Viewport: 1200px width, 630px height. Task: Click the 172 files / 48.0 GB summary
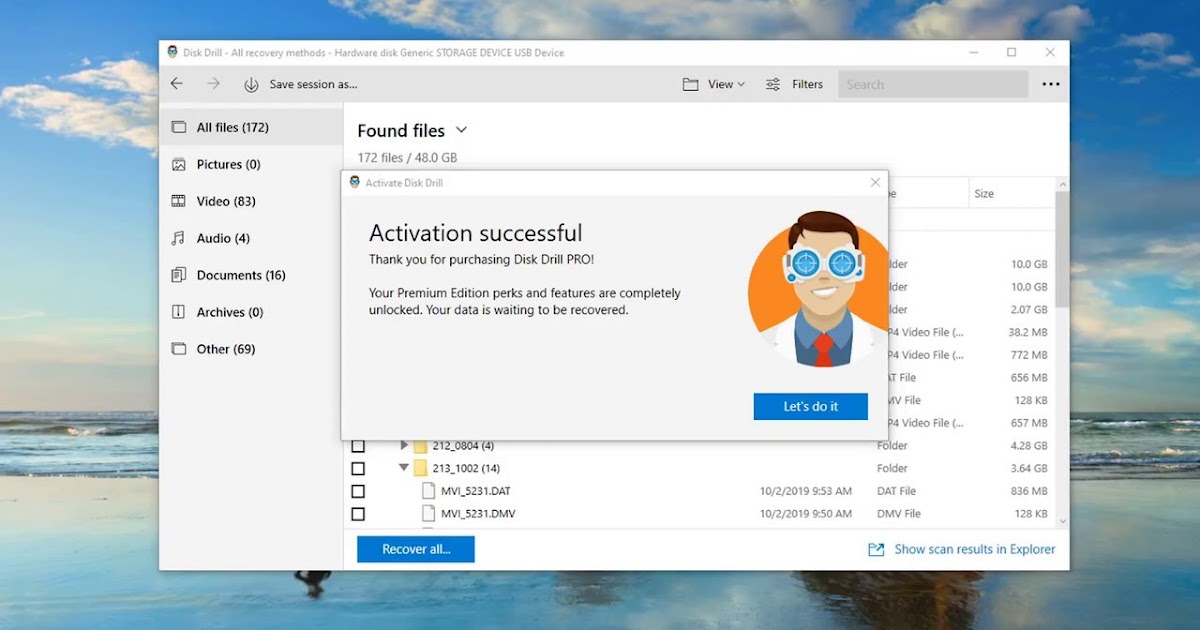tap(407, 158)
